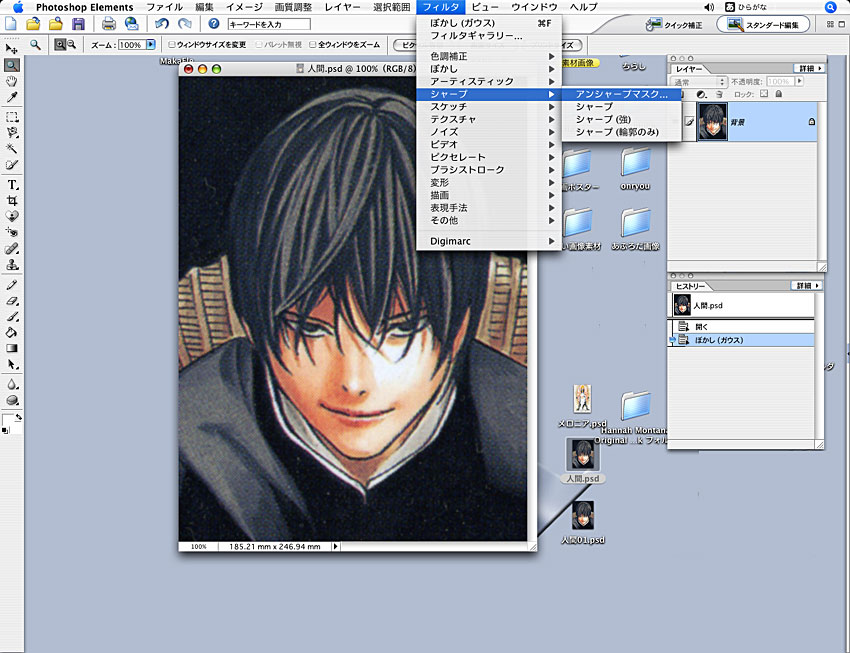This screenshot has height=653, width=850.
Task: Select the Lasso tool
Action: (x=11, y=133)
